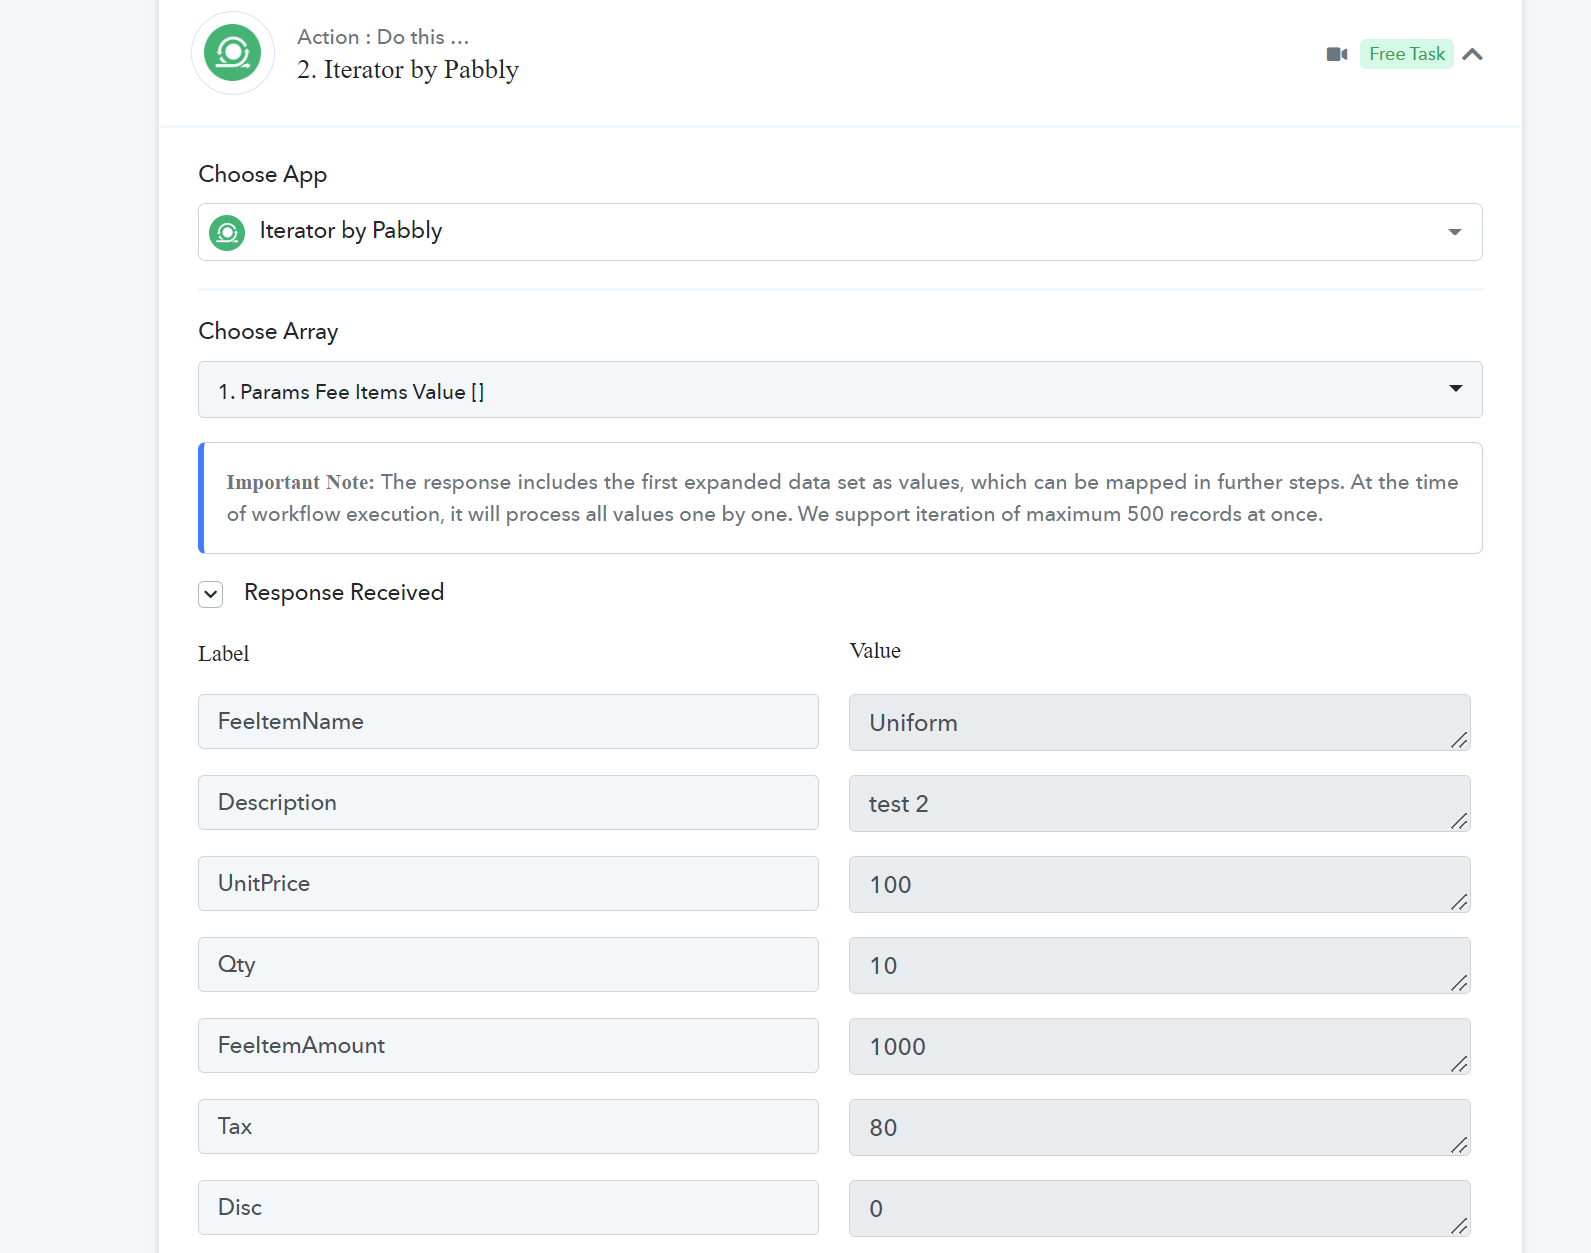Click the Disc value field showing 0
Viewport: 1591px width, 1253px height.
(1160, 1209)
